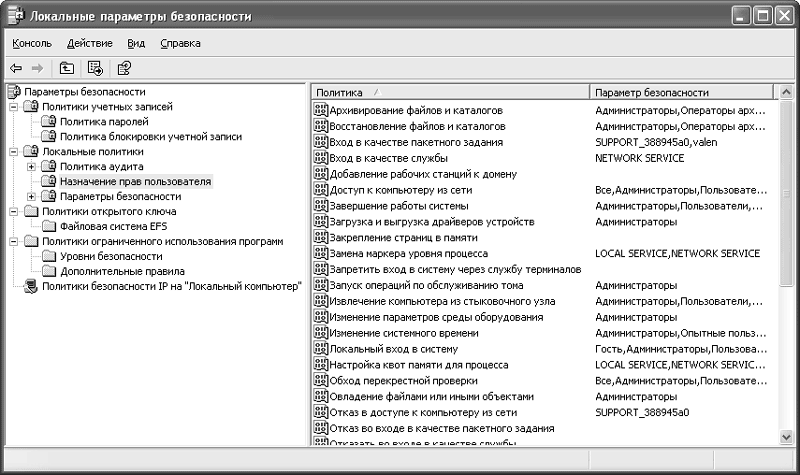800x475 pixels.
Task: Collapse the Политики учетных записей node
Action: [x=14, y=107]
